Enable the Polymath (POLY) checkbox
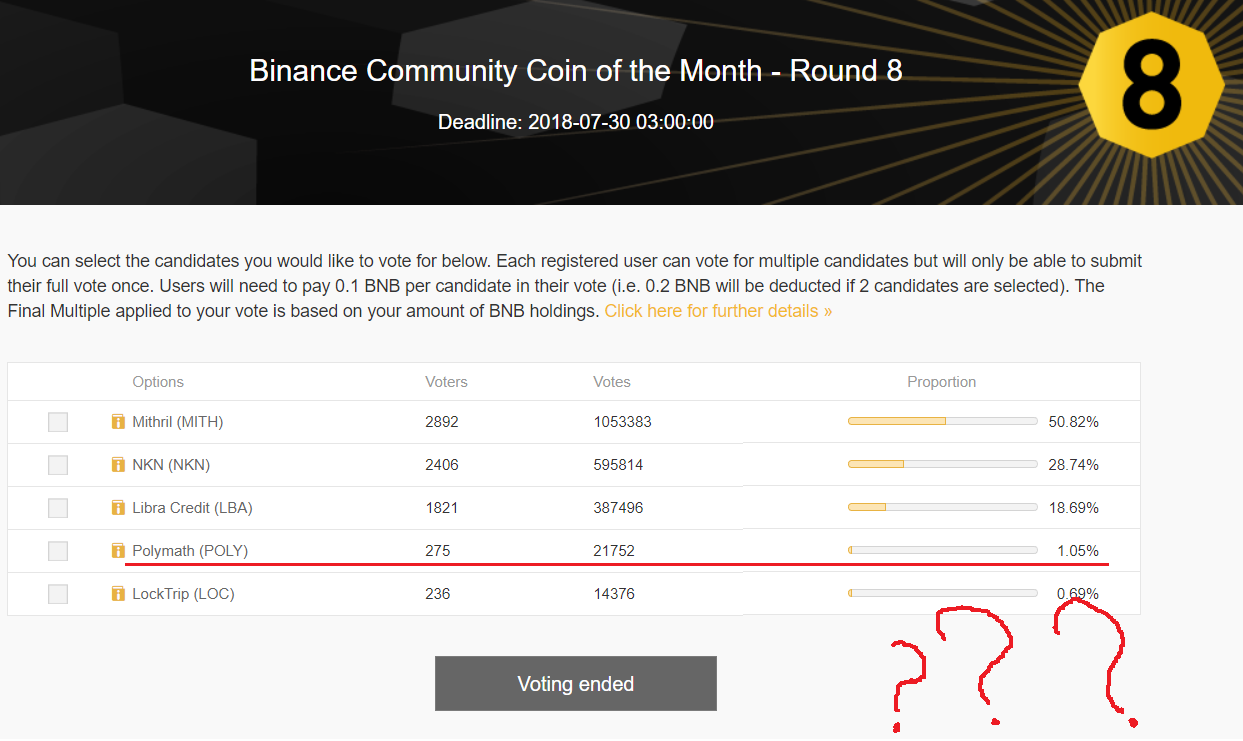The image size is (1243, 741). tap(58, 551)
